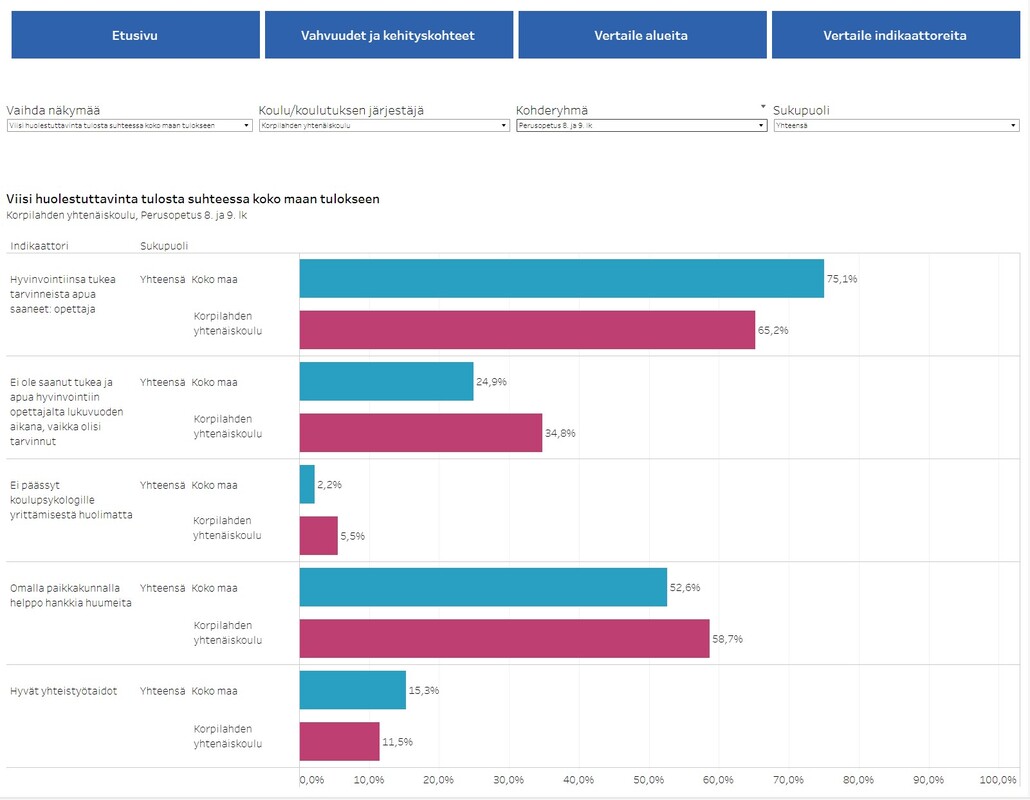The height and width of the screenshot is (800, 1030).
Task: Click the blue 52,6% bar
Action: tap(483, 587)
